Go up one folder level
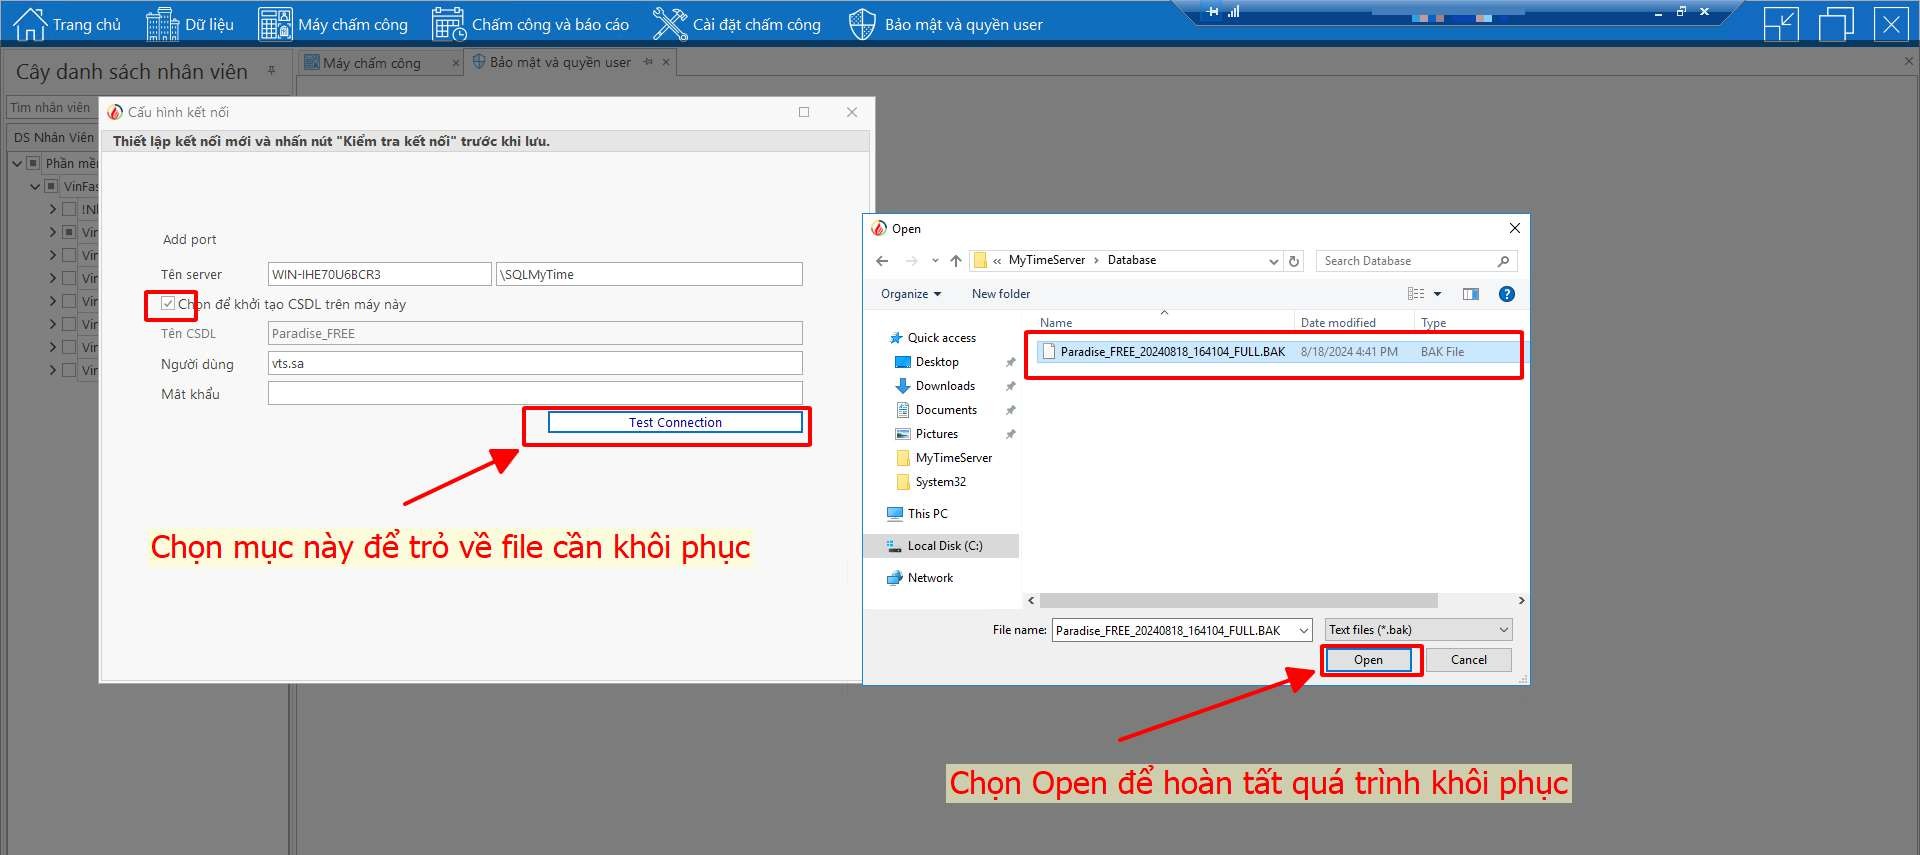The width and height of the screenshot is (1920, 855). [956, 261]
